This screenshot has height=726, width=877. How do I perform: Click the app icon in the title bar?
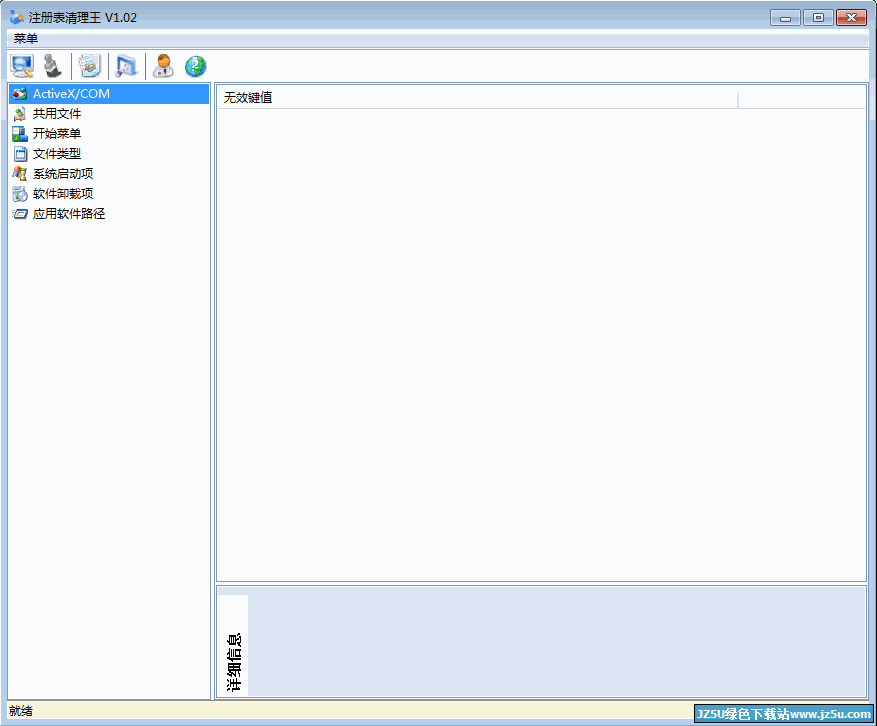click(17, 17)
